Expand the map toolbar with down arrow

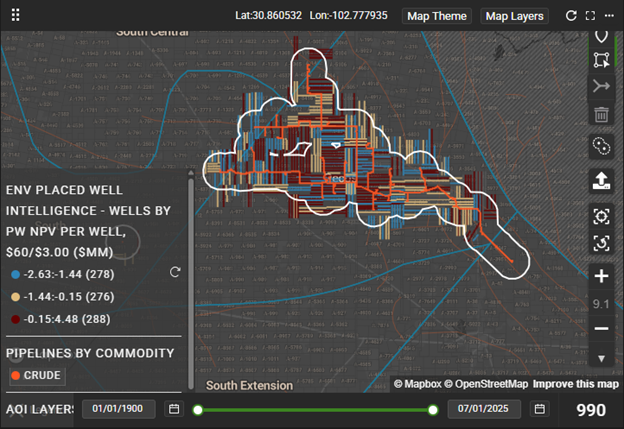[x=602, y=358]
